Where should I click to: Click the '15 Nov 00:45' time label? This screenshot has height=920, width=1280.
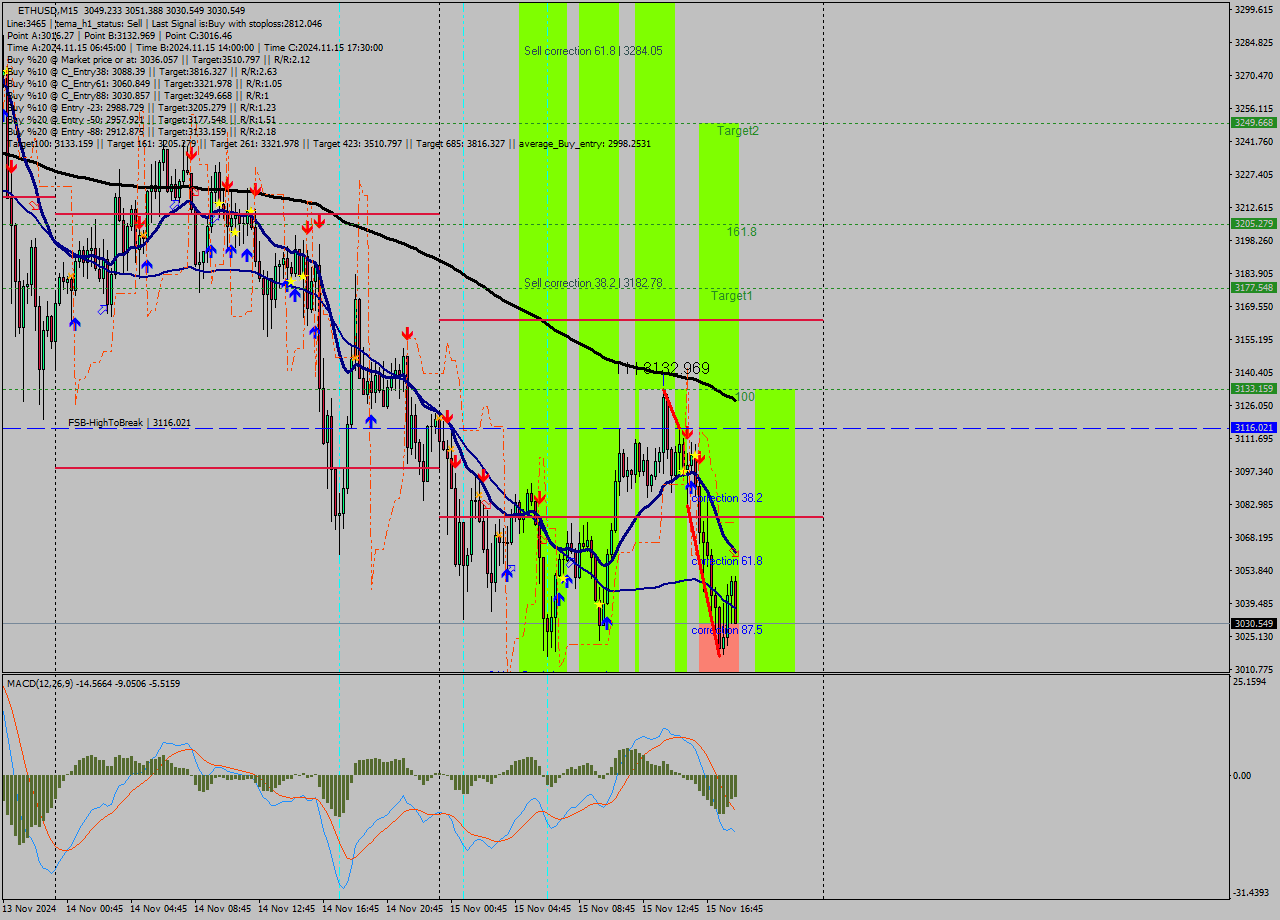478,909
